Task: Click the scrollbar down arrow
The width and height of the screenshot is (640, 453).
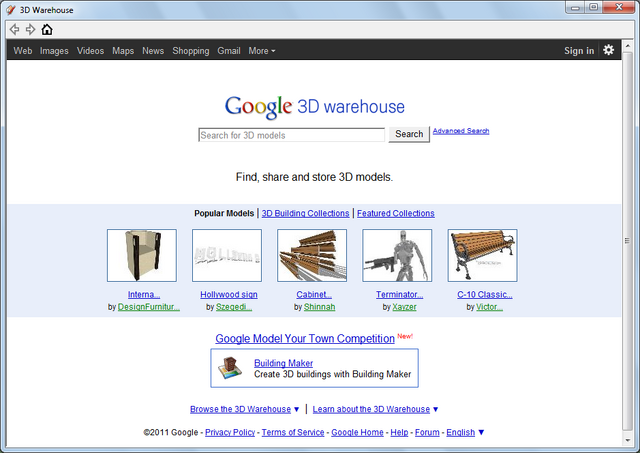Action: [627, 440]
